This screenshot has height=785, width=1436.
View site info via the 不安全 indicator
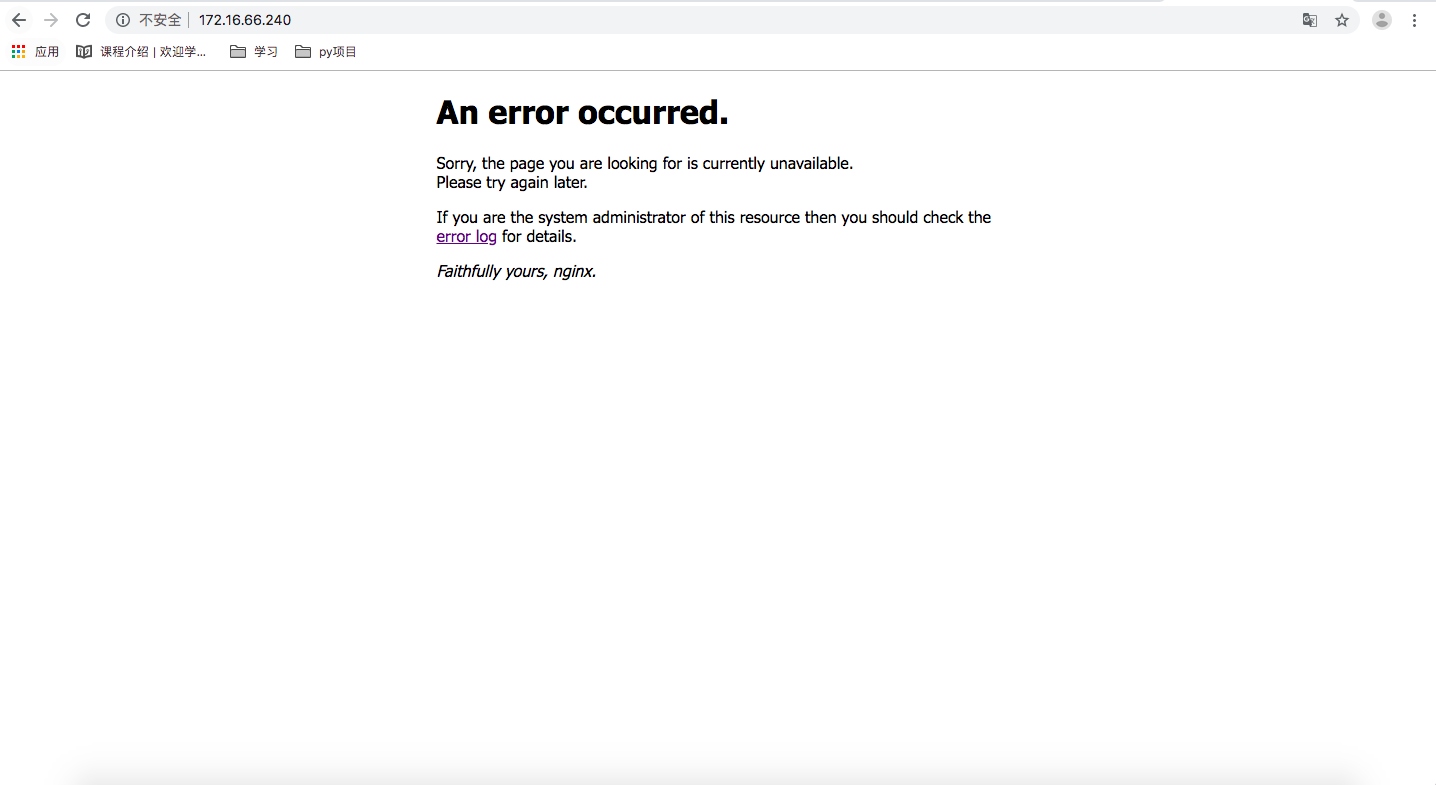(149, 20)
